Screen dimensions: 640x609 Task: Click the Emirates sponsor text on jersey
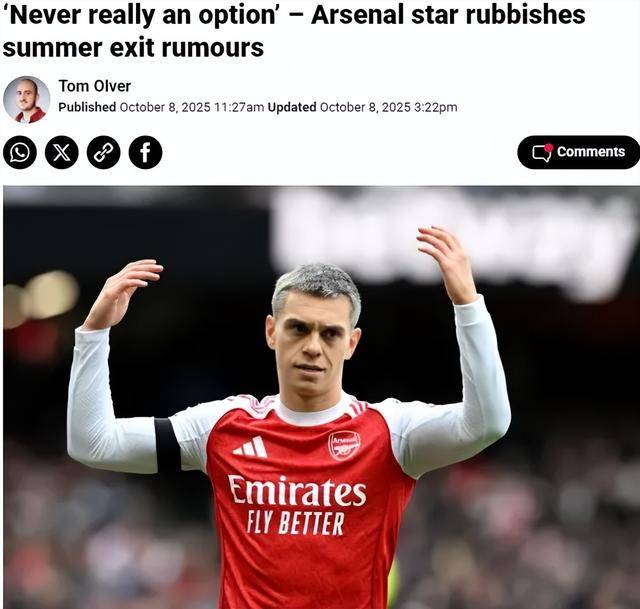[297, 490]
